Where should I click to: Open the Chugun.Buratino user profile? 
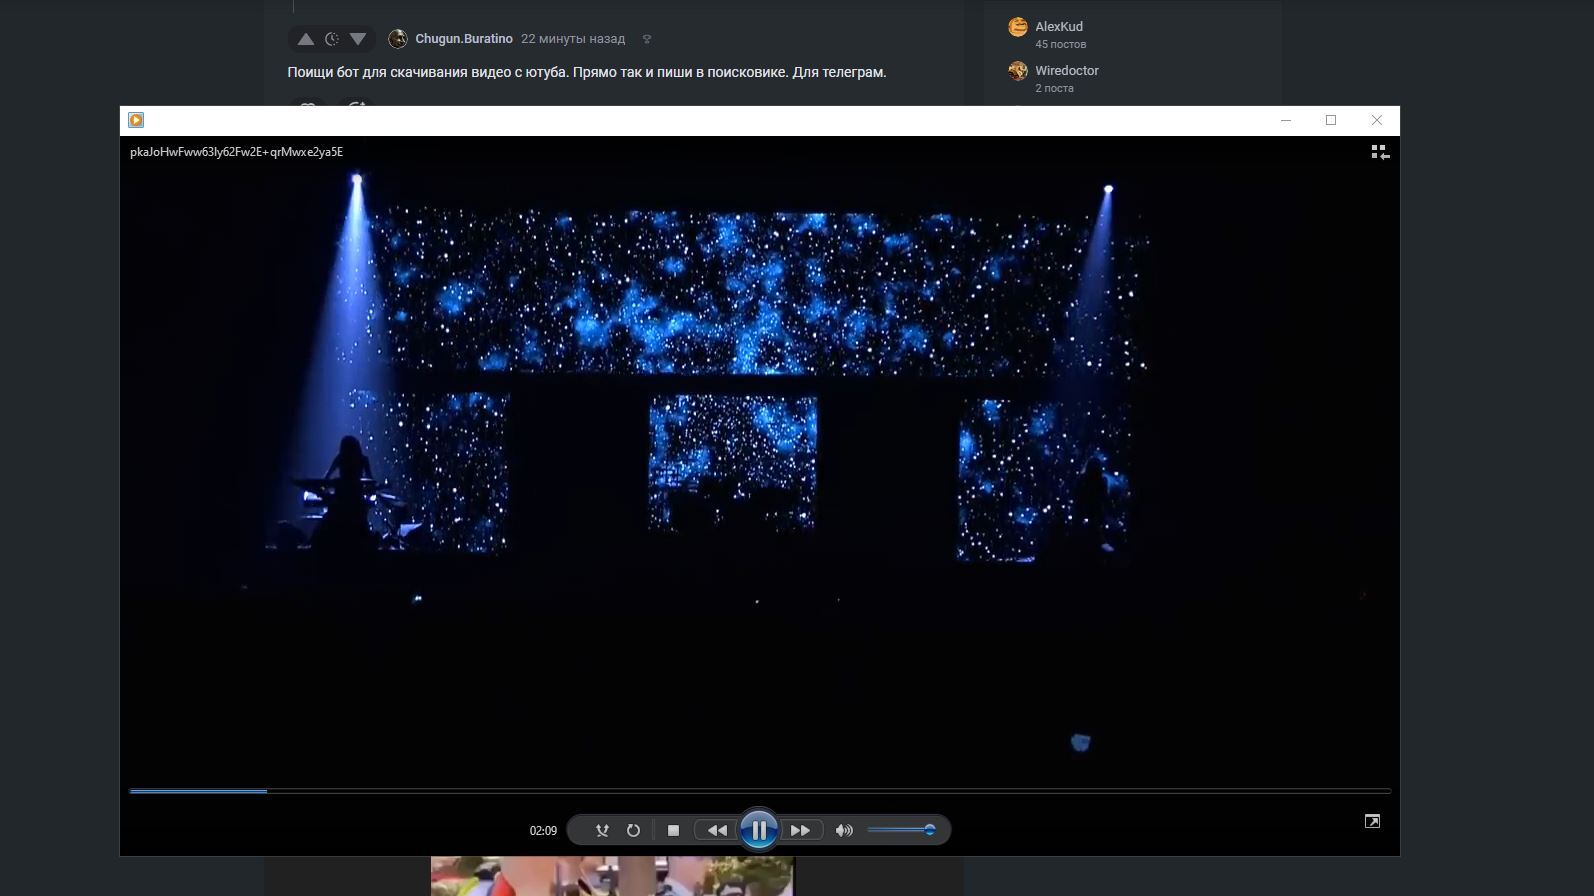tap(463, 39)
